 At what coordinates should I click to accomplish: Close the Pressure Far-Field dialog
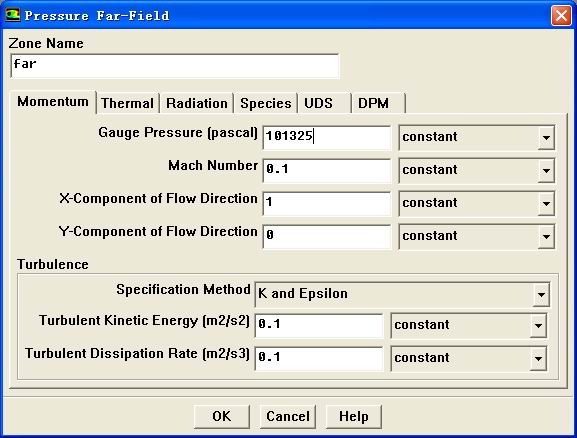[561, 15]
